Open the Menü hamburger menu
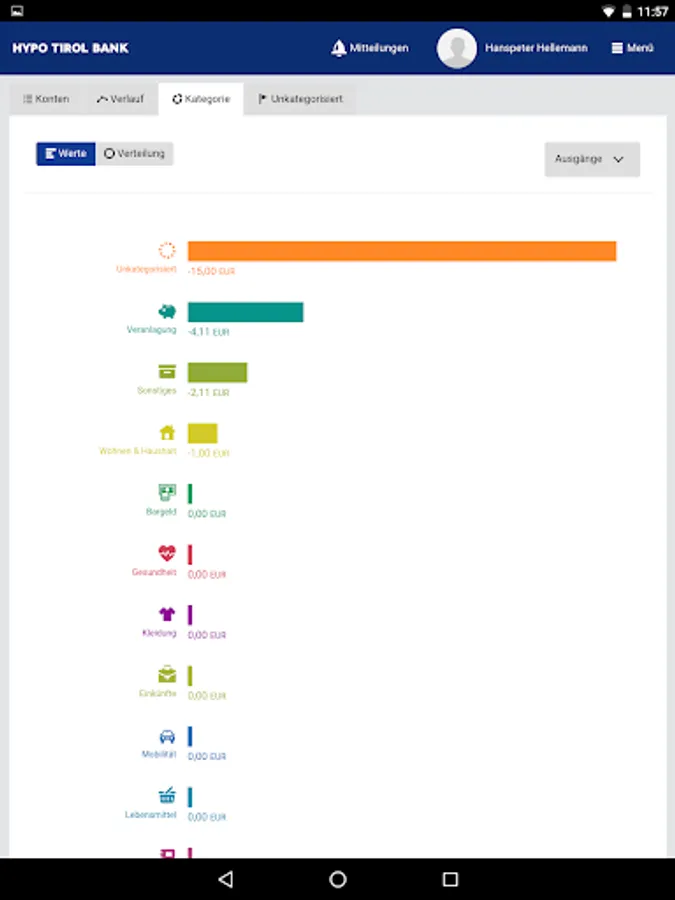The image size is (675, 900). click(632, 48)
